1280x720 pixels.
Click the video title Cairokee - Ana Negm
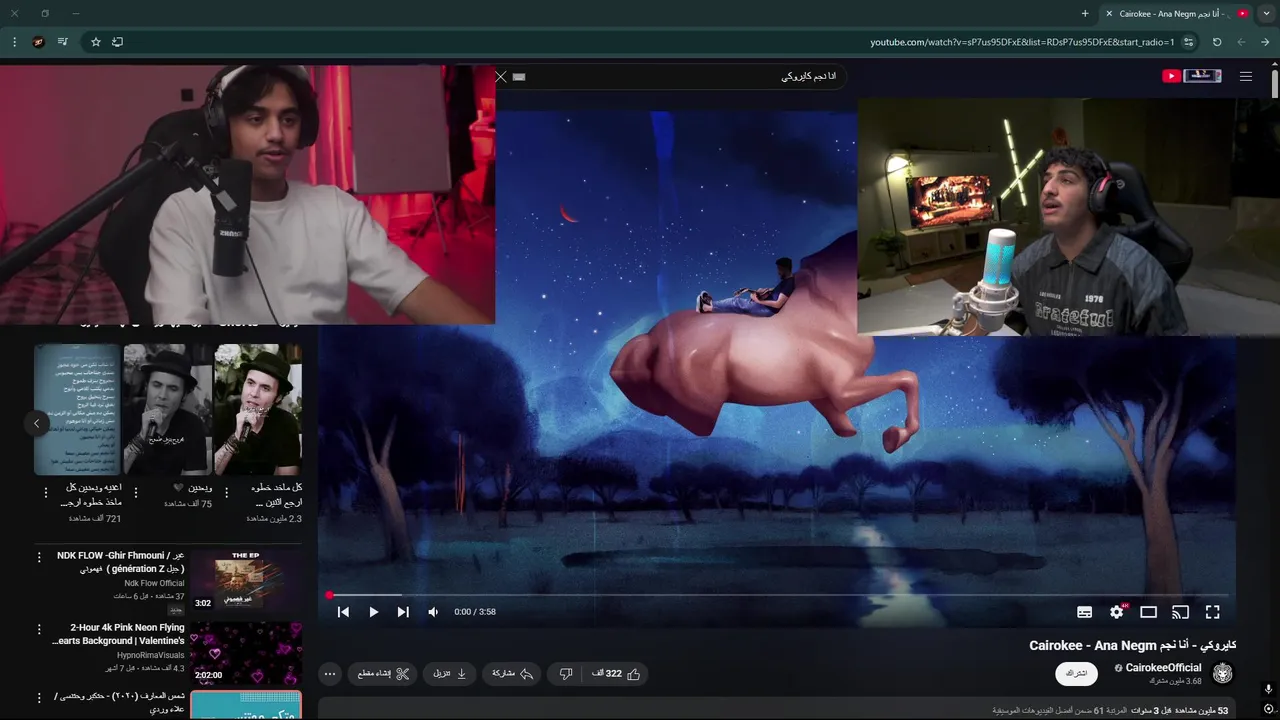click(1133, 645)
